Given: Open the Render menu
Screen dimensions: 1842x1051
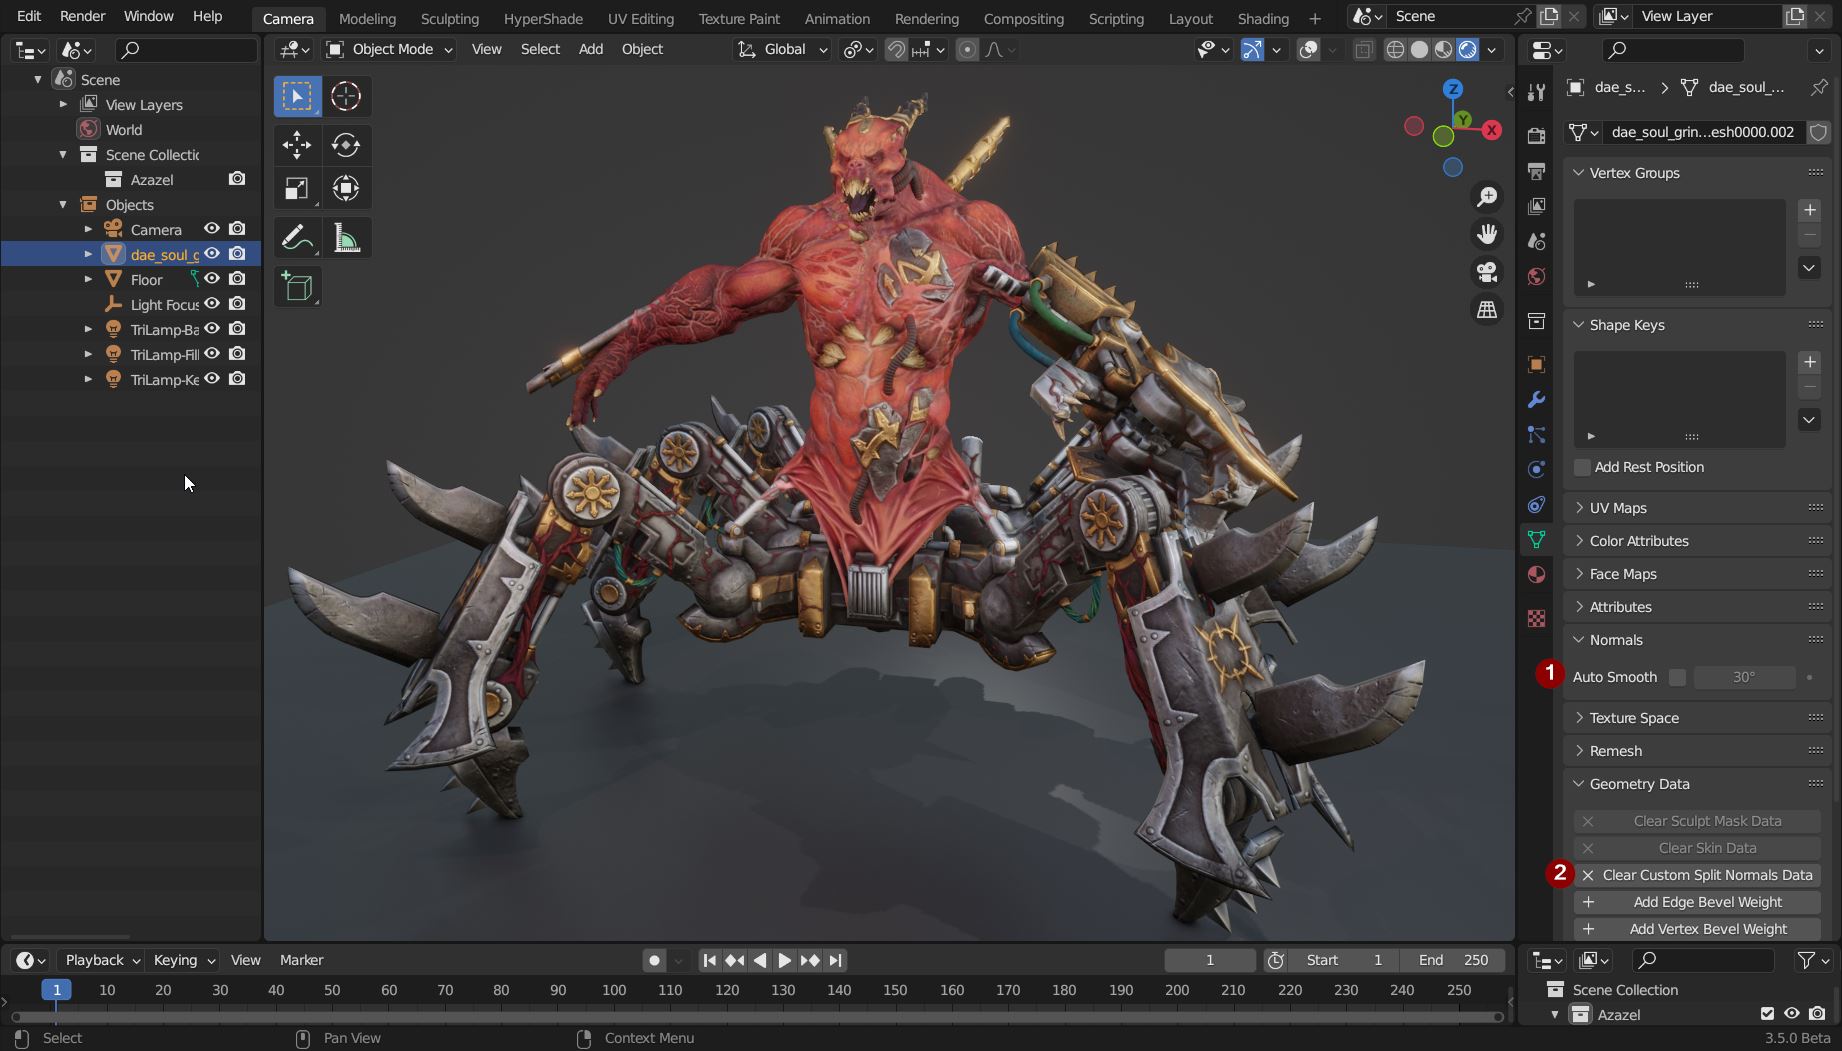Looking at the screenshot, I should [82, 17].
